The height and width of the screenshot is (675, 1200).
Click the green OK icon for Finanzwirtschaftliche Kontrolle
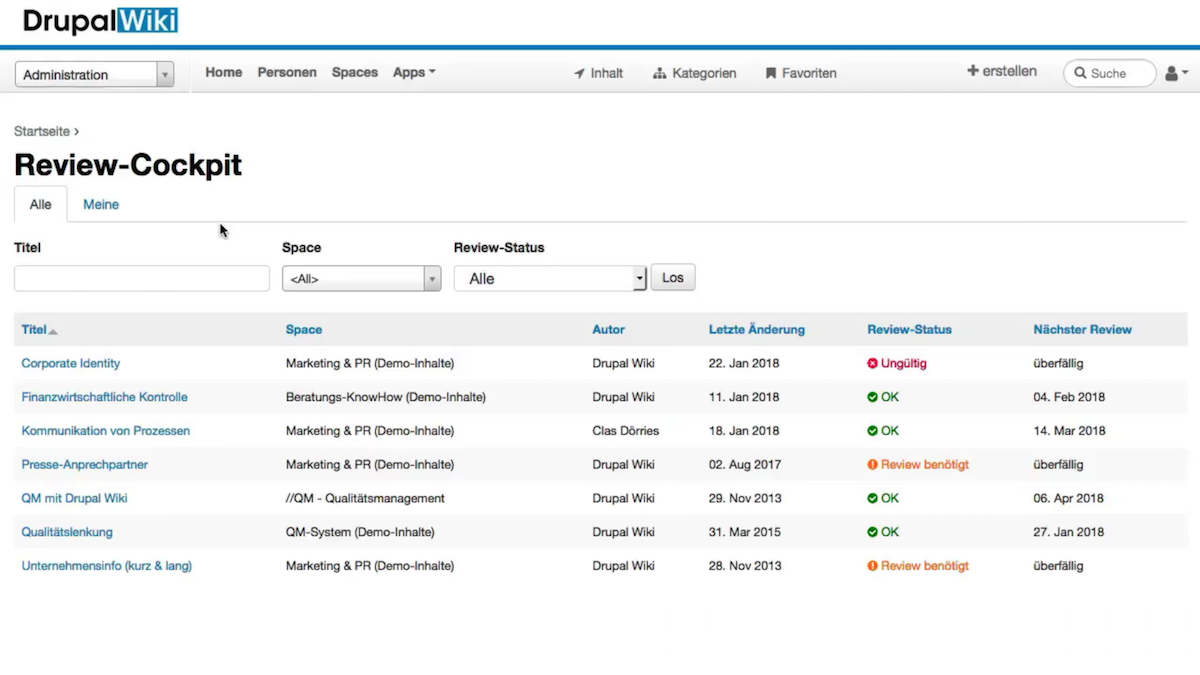click(872, 397)
